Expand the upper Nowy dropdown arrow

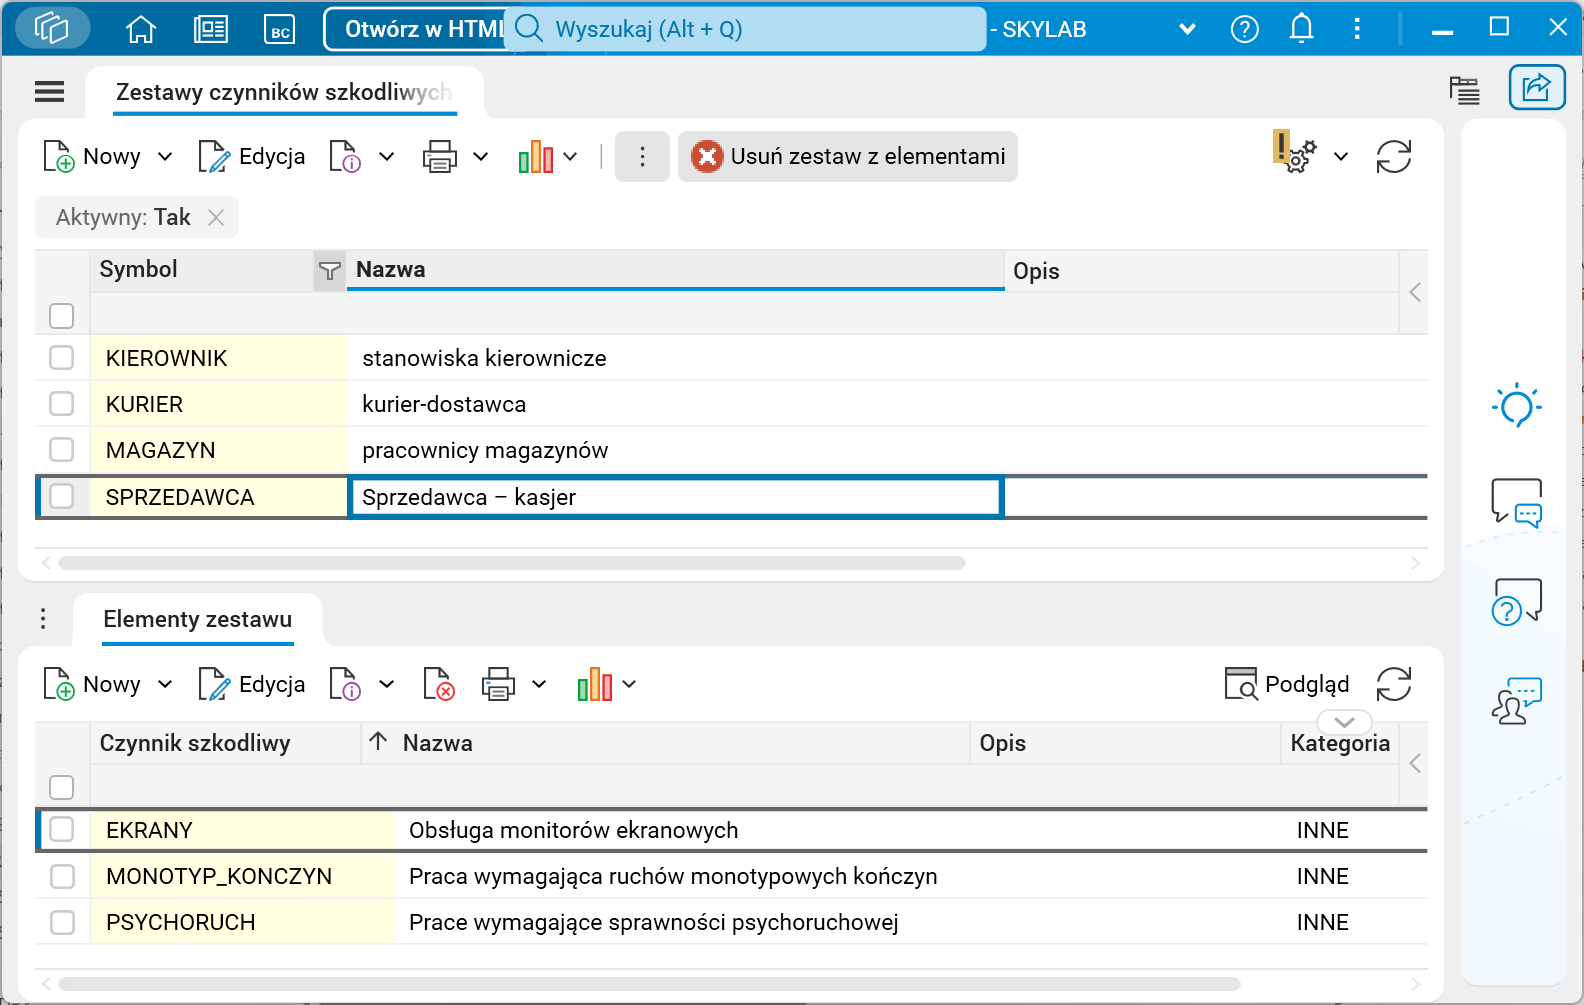tap(165, 156)
